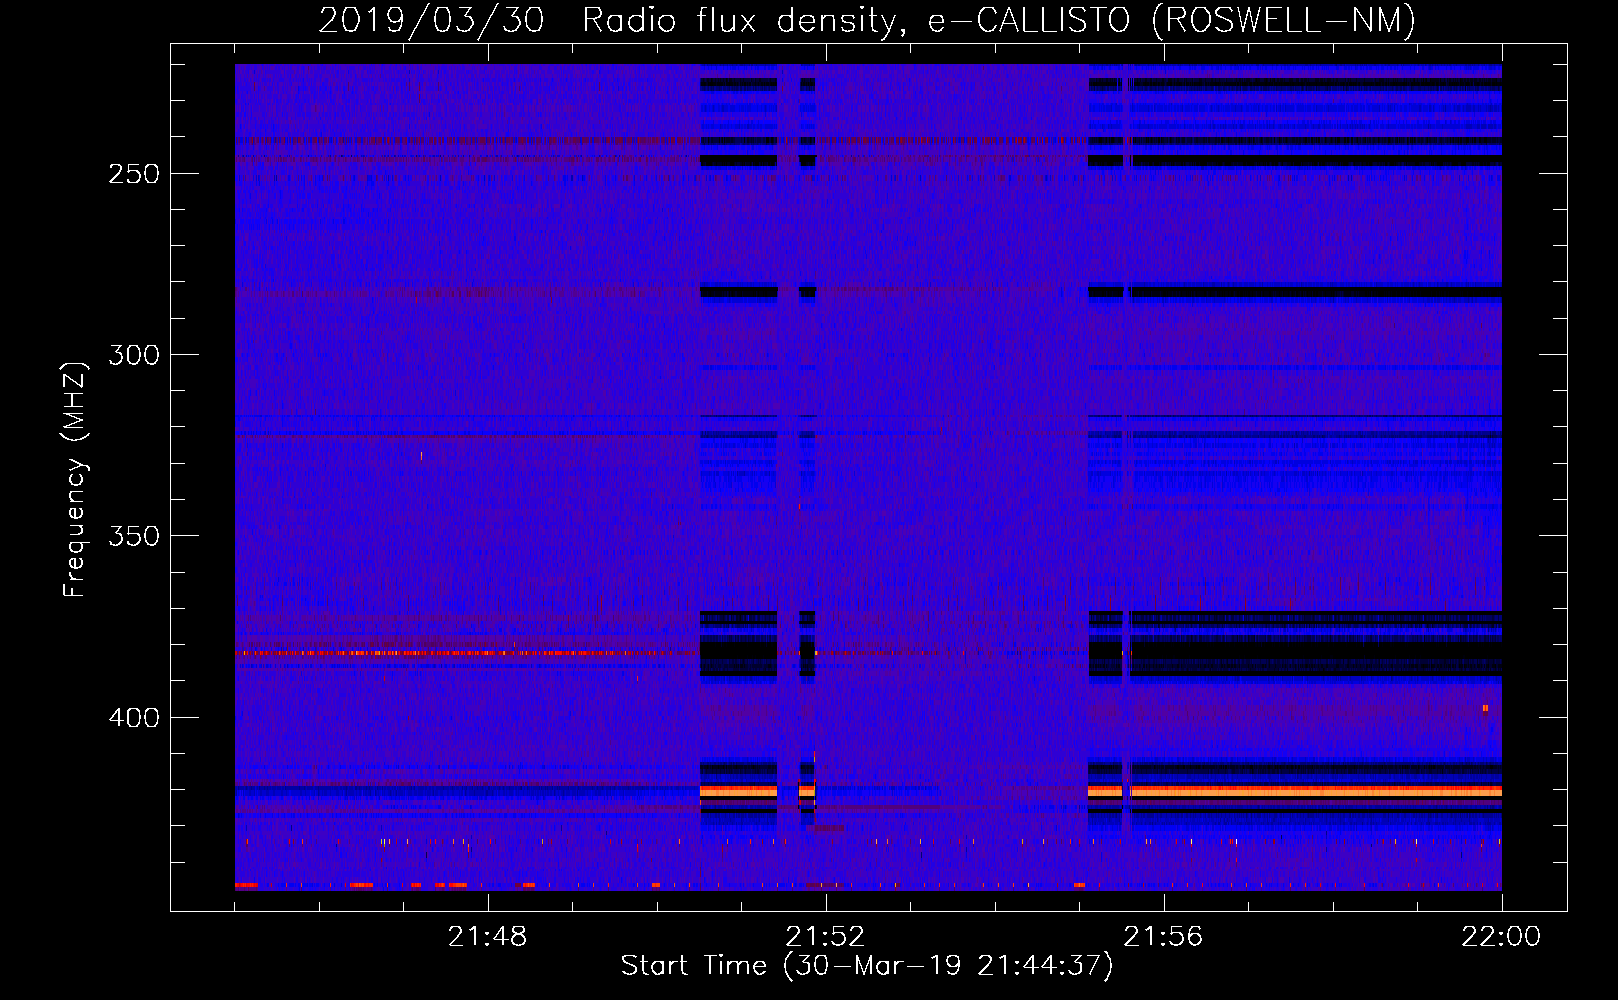This screenshot has height=1000, width=1618.
Task: Click the 21:56 time tick label
Action: 1163,937
